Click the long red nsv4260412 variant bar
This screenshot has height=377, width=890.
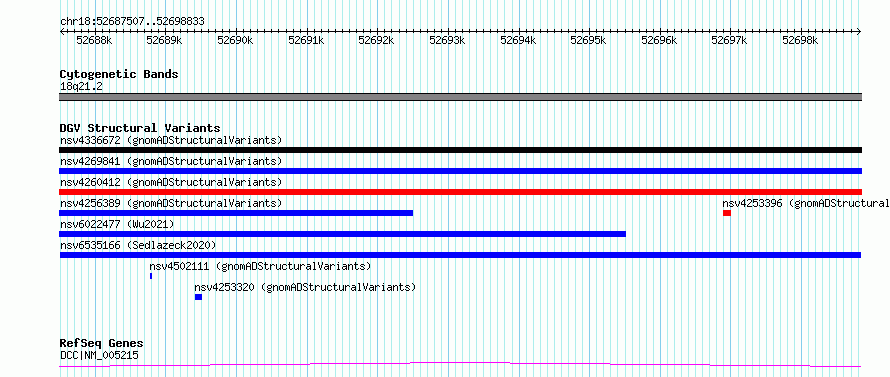pos(460,192)
